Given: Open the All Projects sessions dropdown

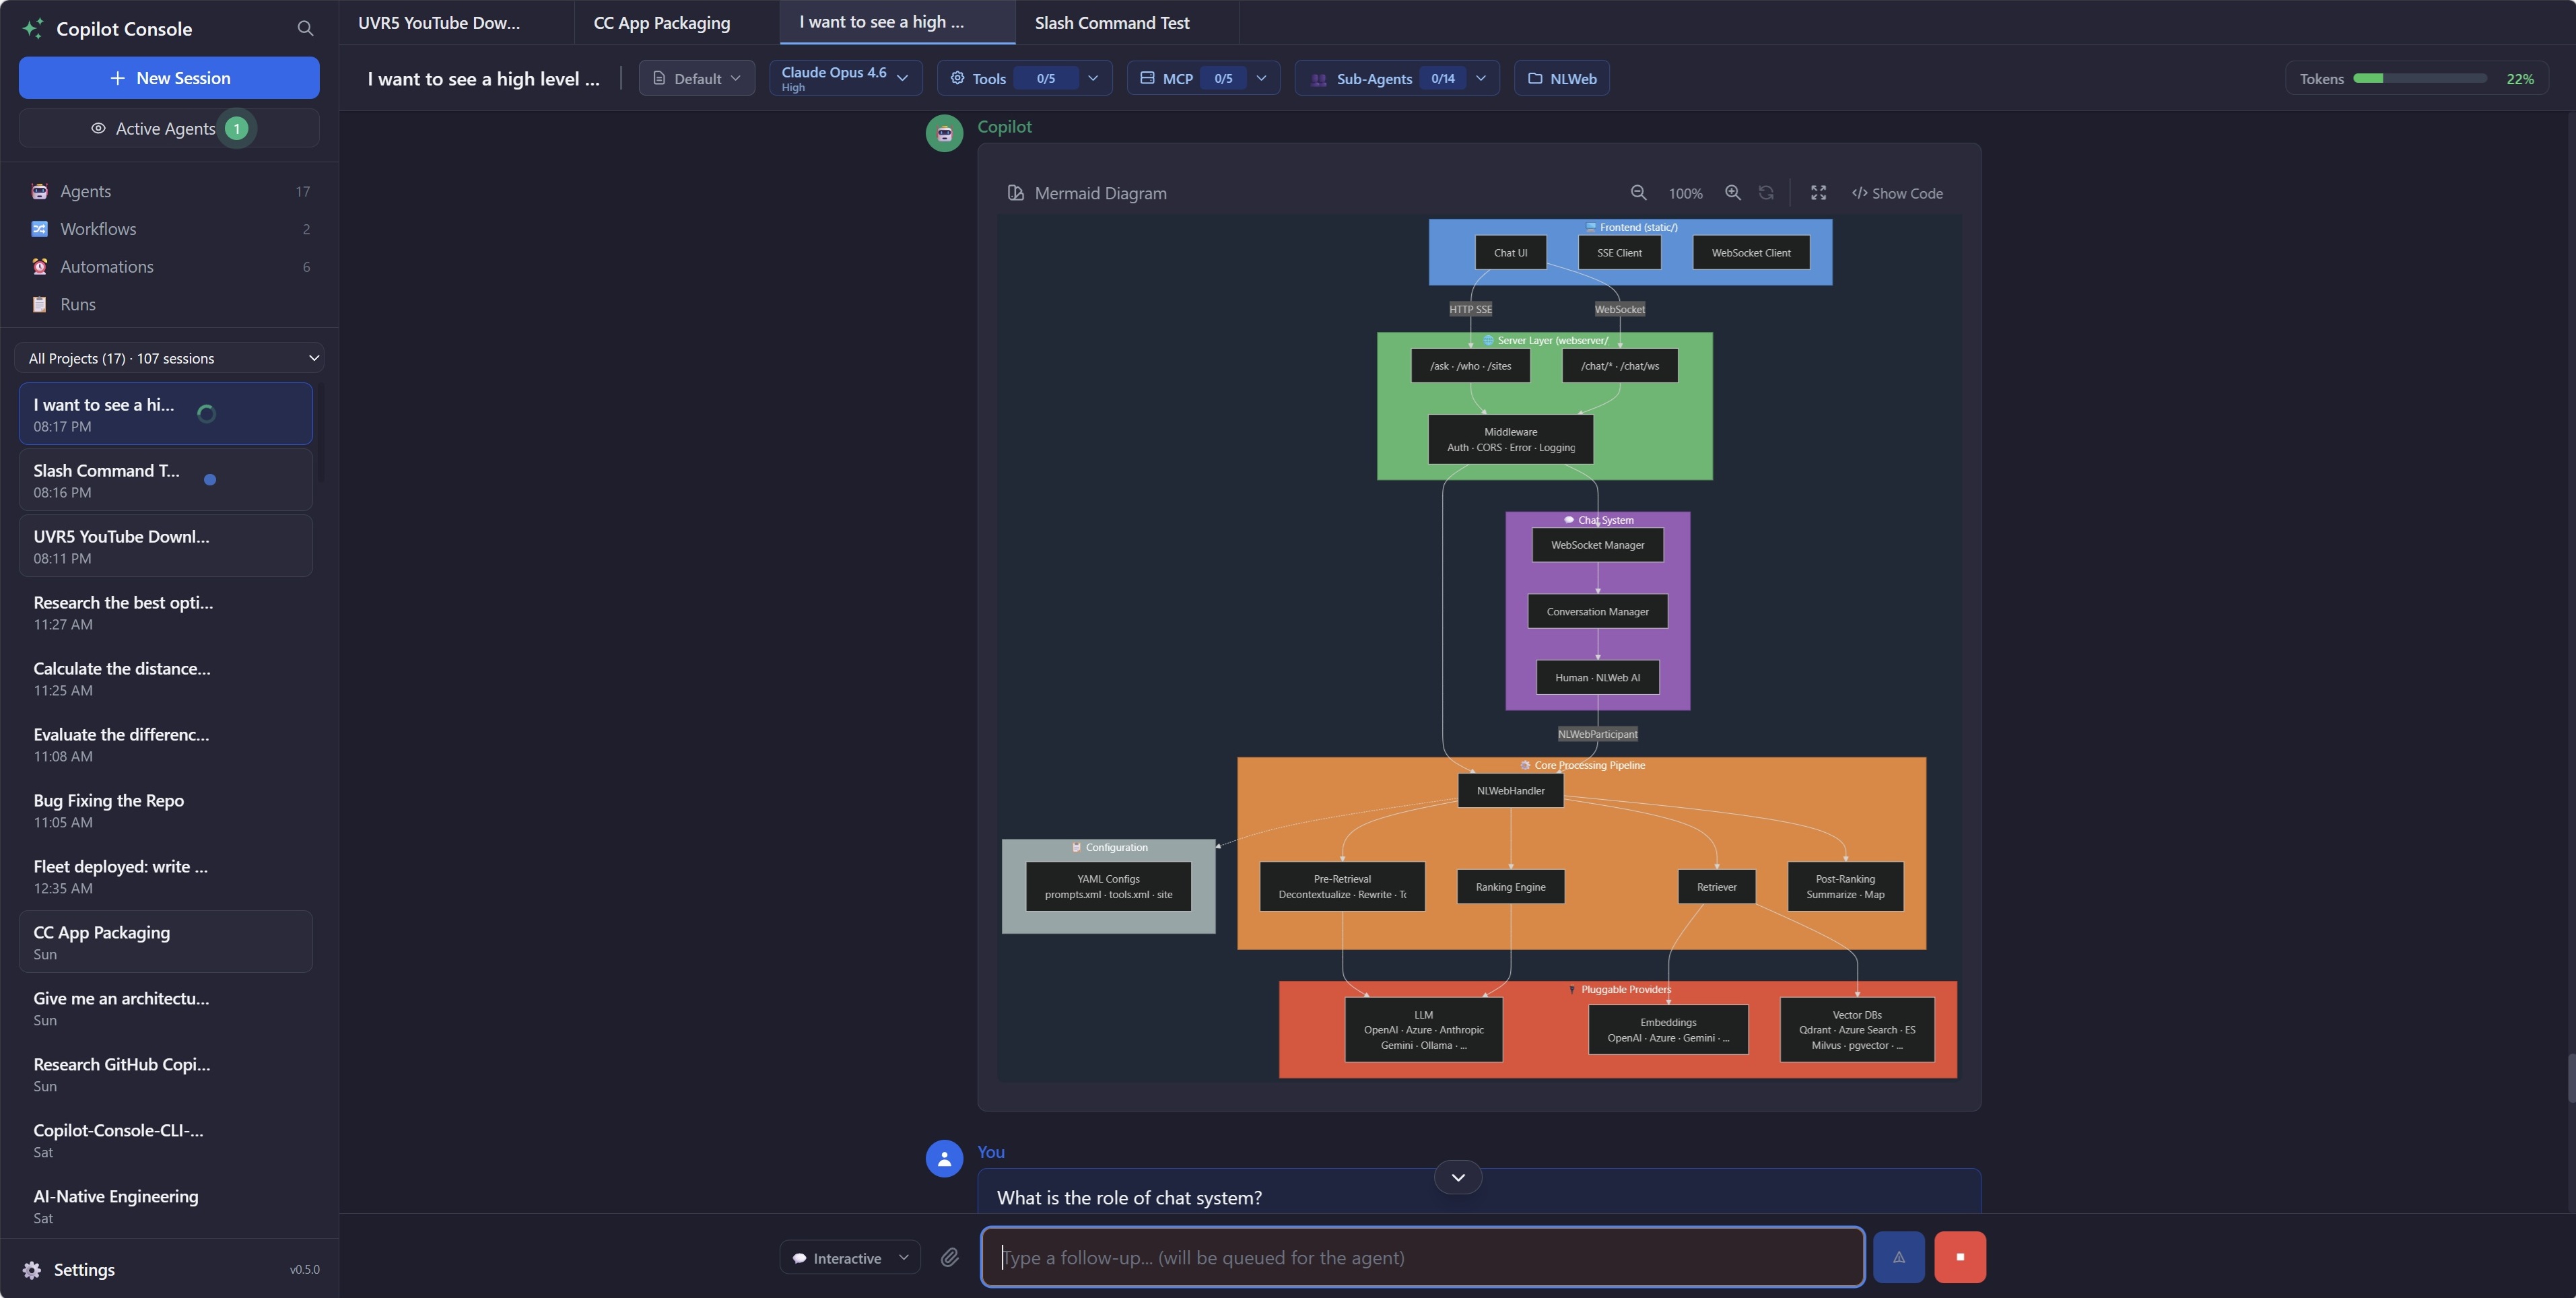Looking at the screenshot, I should [169, 357].
